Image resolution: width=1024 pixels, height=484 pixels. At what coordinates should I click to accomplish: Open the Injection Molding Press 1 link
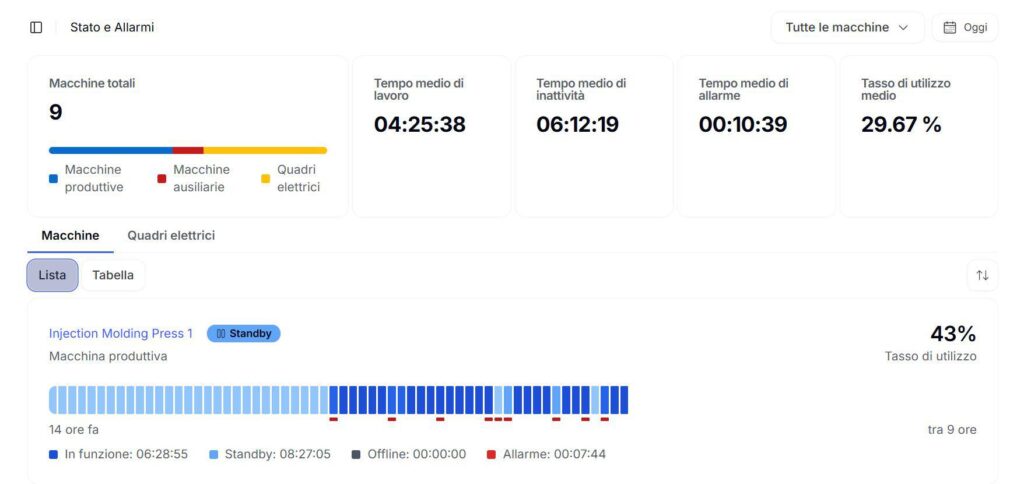[x=121, y=334]
